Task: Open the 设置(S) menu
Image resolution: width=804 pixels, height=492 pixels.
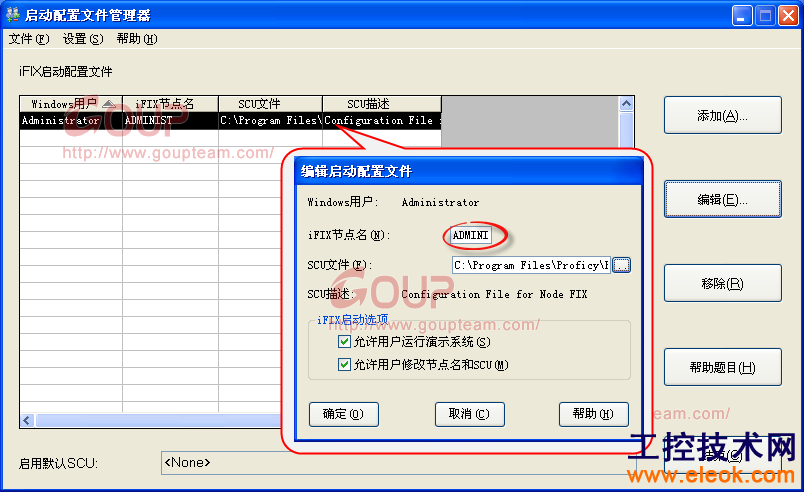Action: (83, 39)
